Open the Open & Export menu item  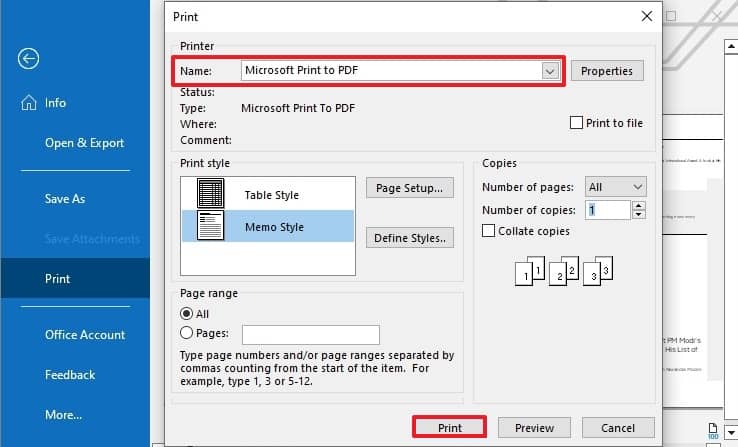[x=85, y=143]
